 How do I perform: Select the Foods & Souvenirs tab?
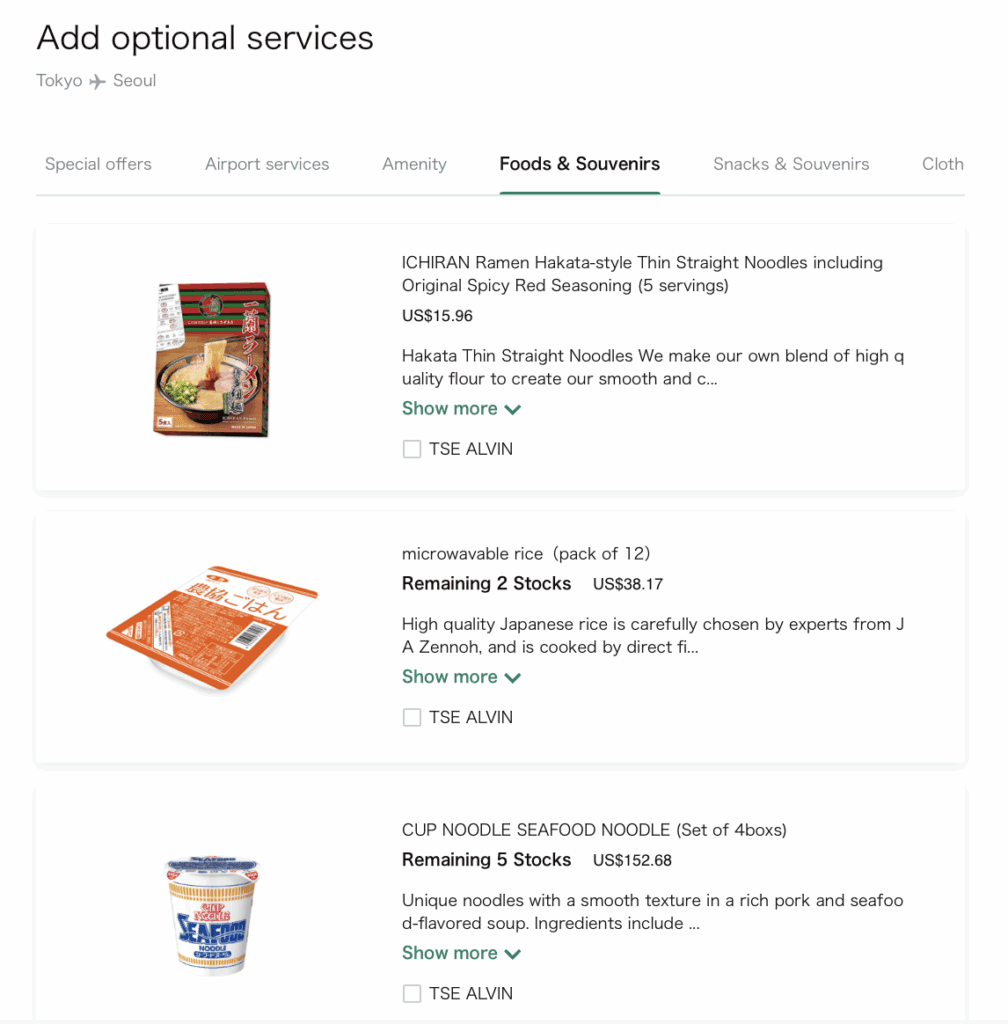point(580,164)
